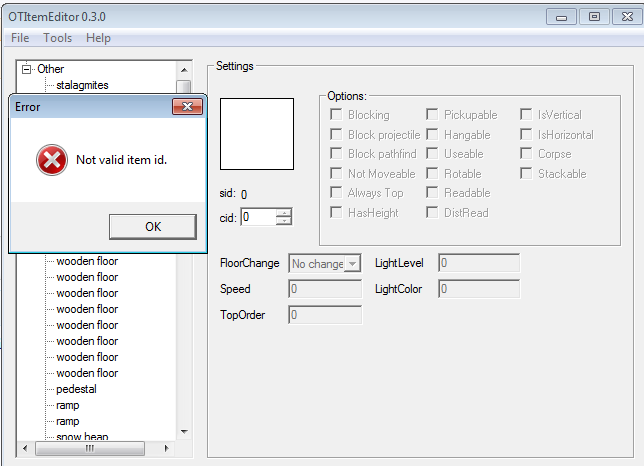
Task: Select the stalagmites tree item
Action: click(x=82, y=85)
